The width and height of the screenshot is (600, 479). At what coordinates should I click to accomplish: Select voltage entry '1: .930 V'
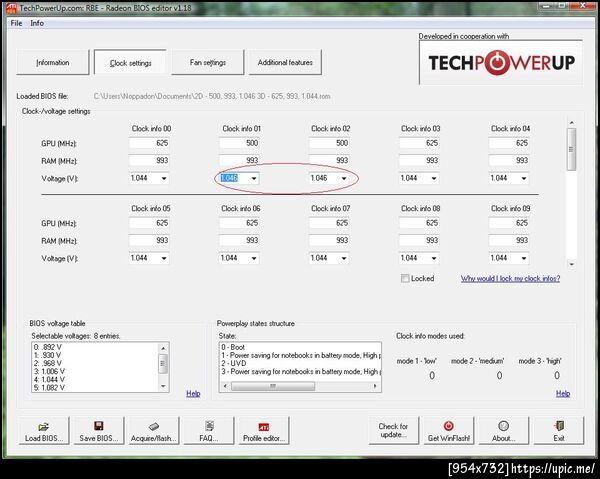[48, 355]
